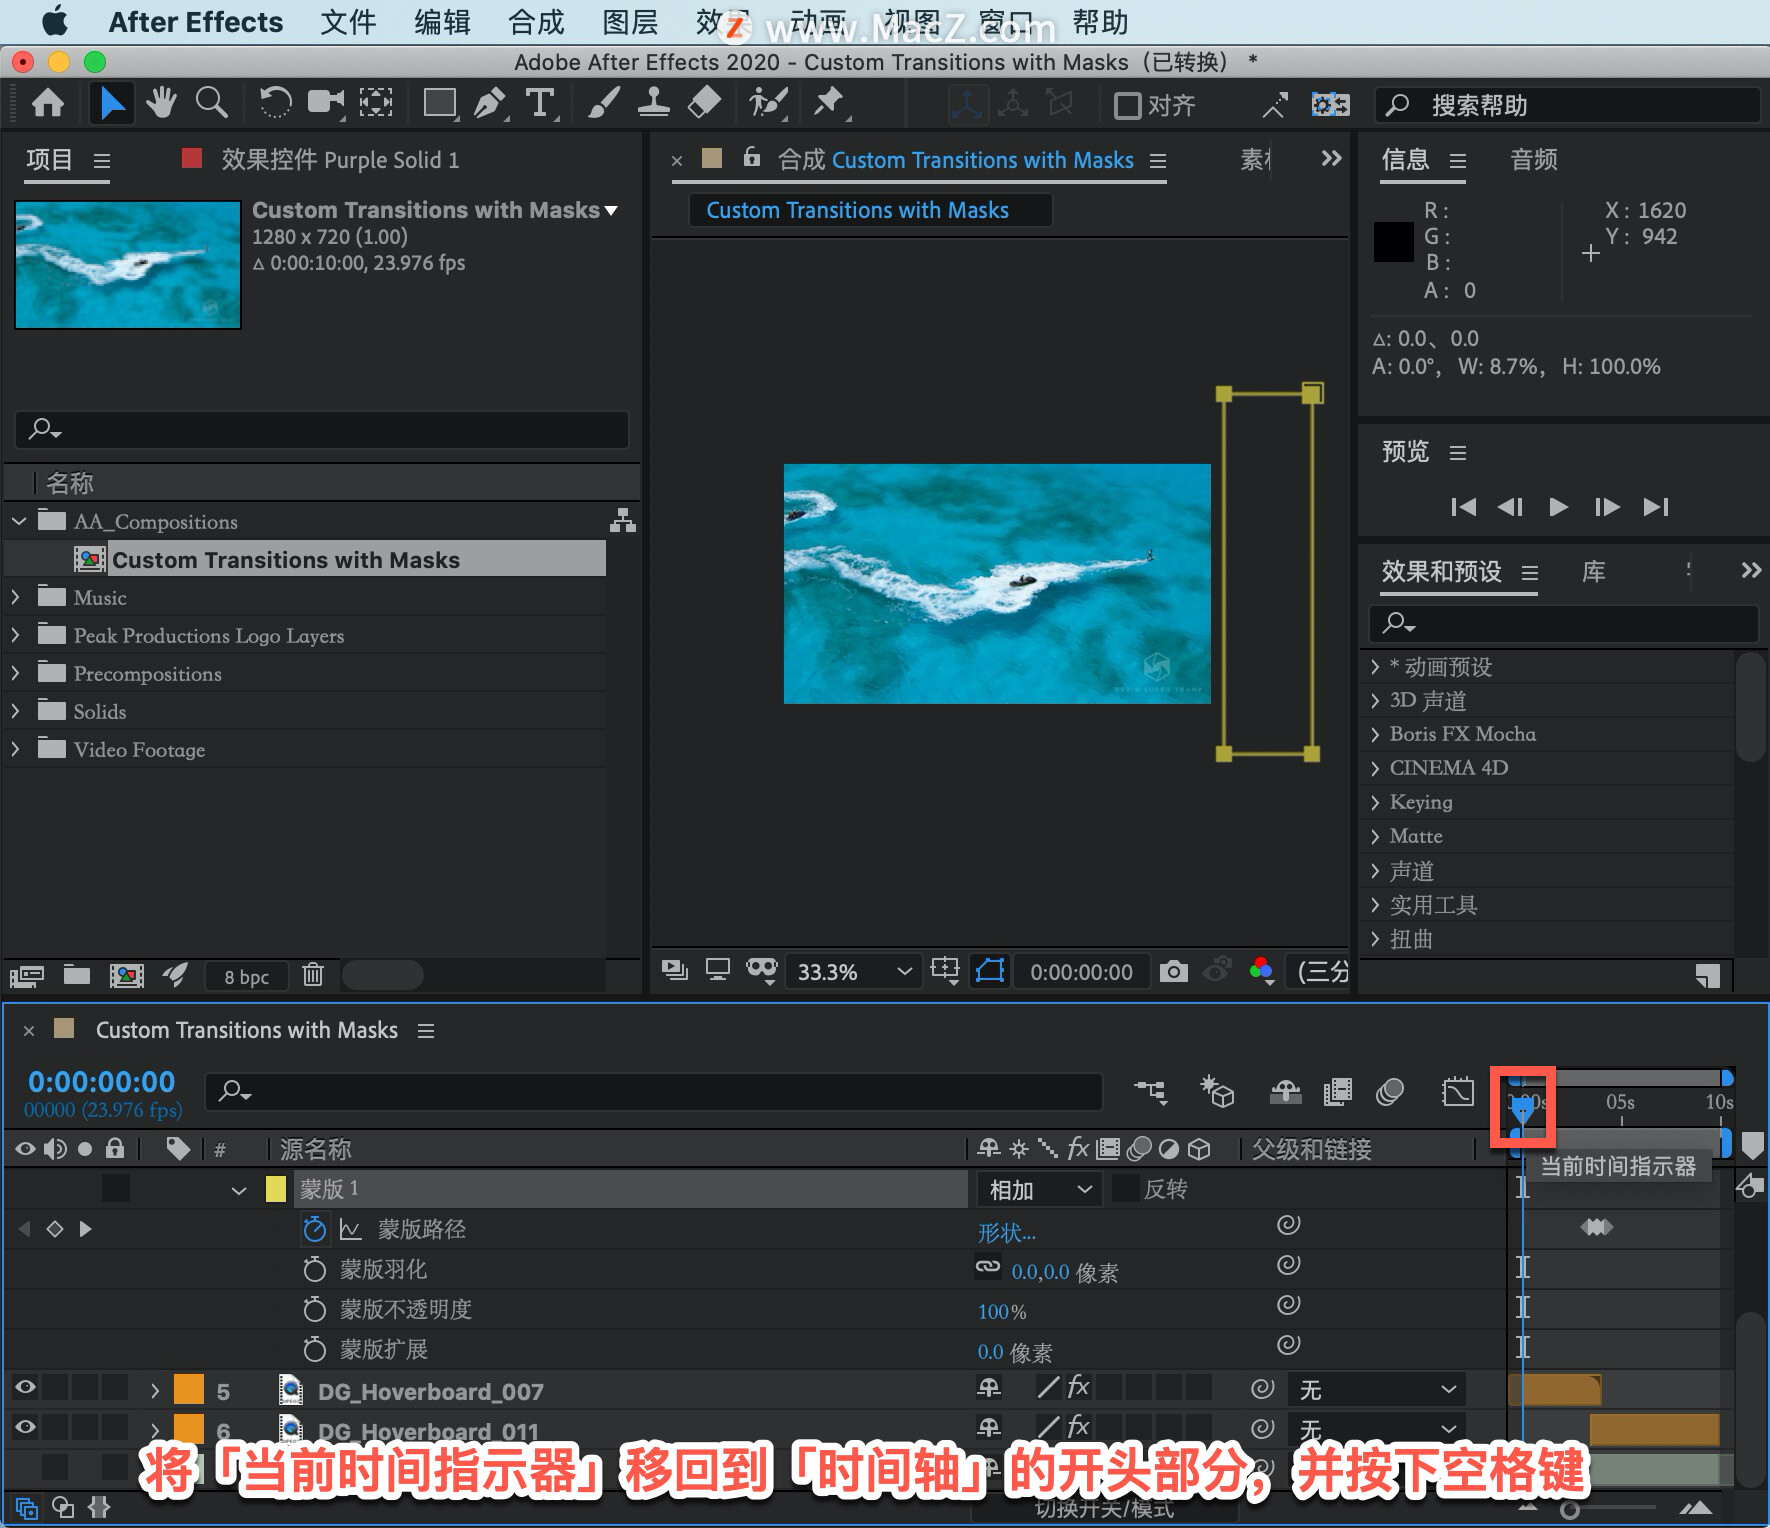Image resolution: width=1770 pixels, height=1528 pixels.
Task: Click the 0:00:00:00 timecode in viewer footer
Action: [x=1081, y=972]
